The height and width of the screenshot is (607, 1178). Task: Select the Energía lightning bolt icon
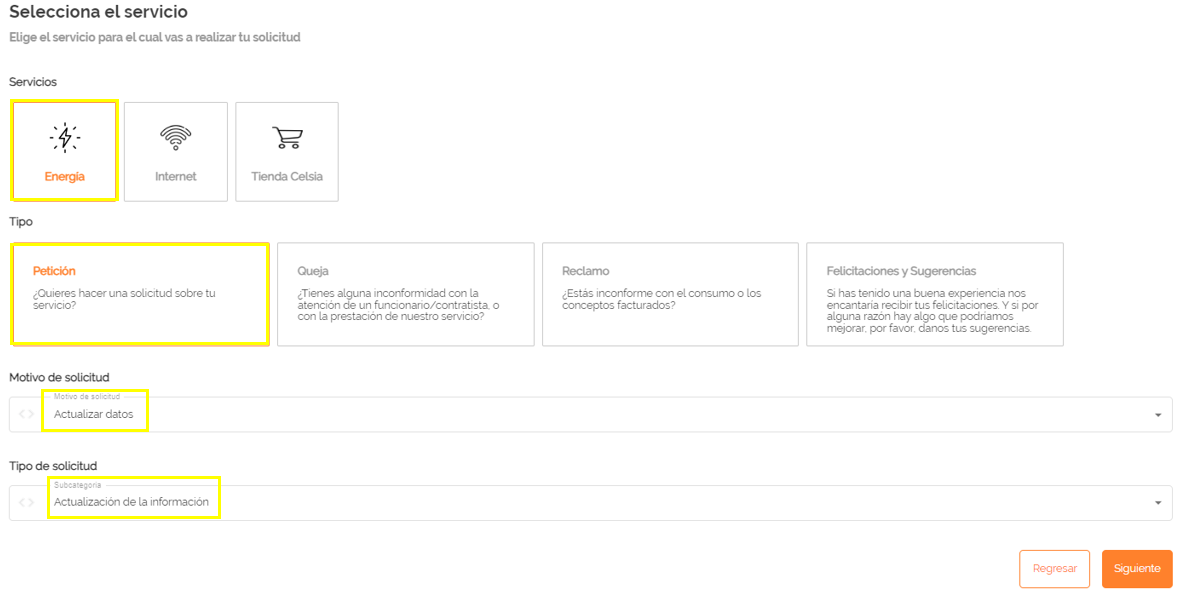pyautogui.click(x=64, y=137)
